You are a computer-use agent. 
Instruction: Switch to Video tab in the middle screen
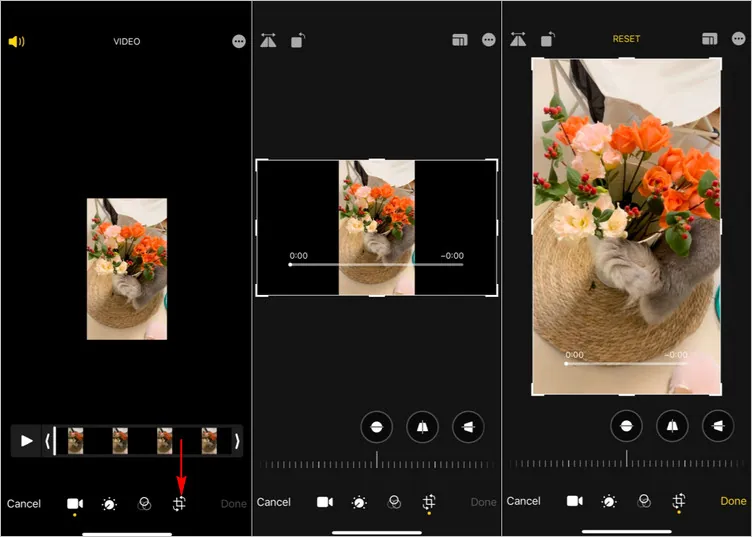(x=325, y=502)
